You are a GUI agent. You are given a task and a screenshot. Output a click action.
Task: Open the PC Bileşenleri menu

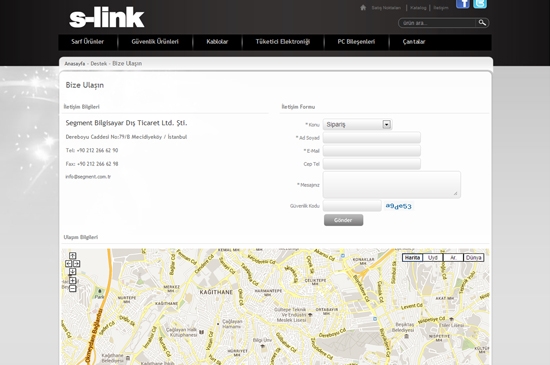356,42
